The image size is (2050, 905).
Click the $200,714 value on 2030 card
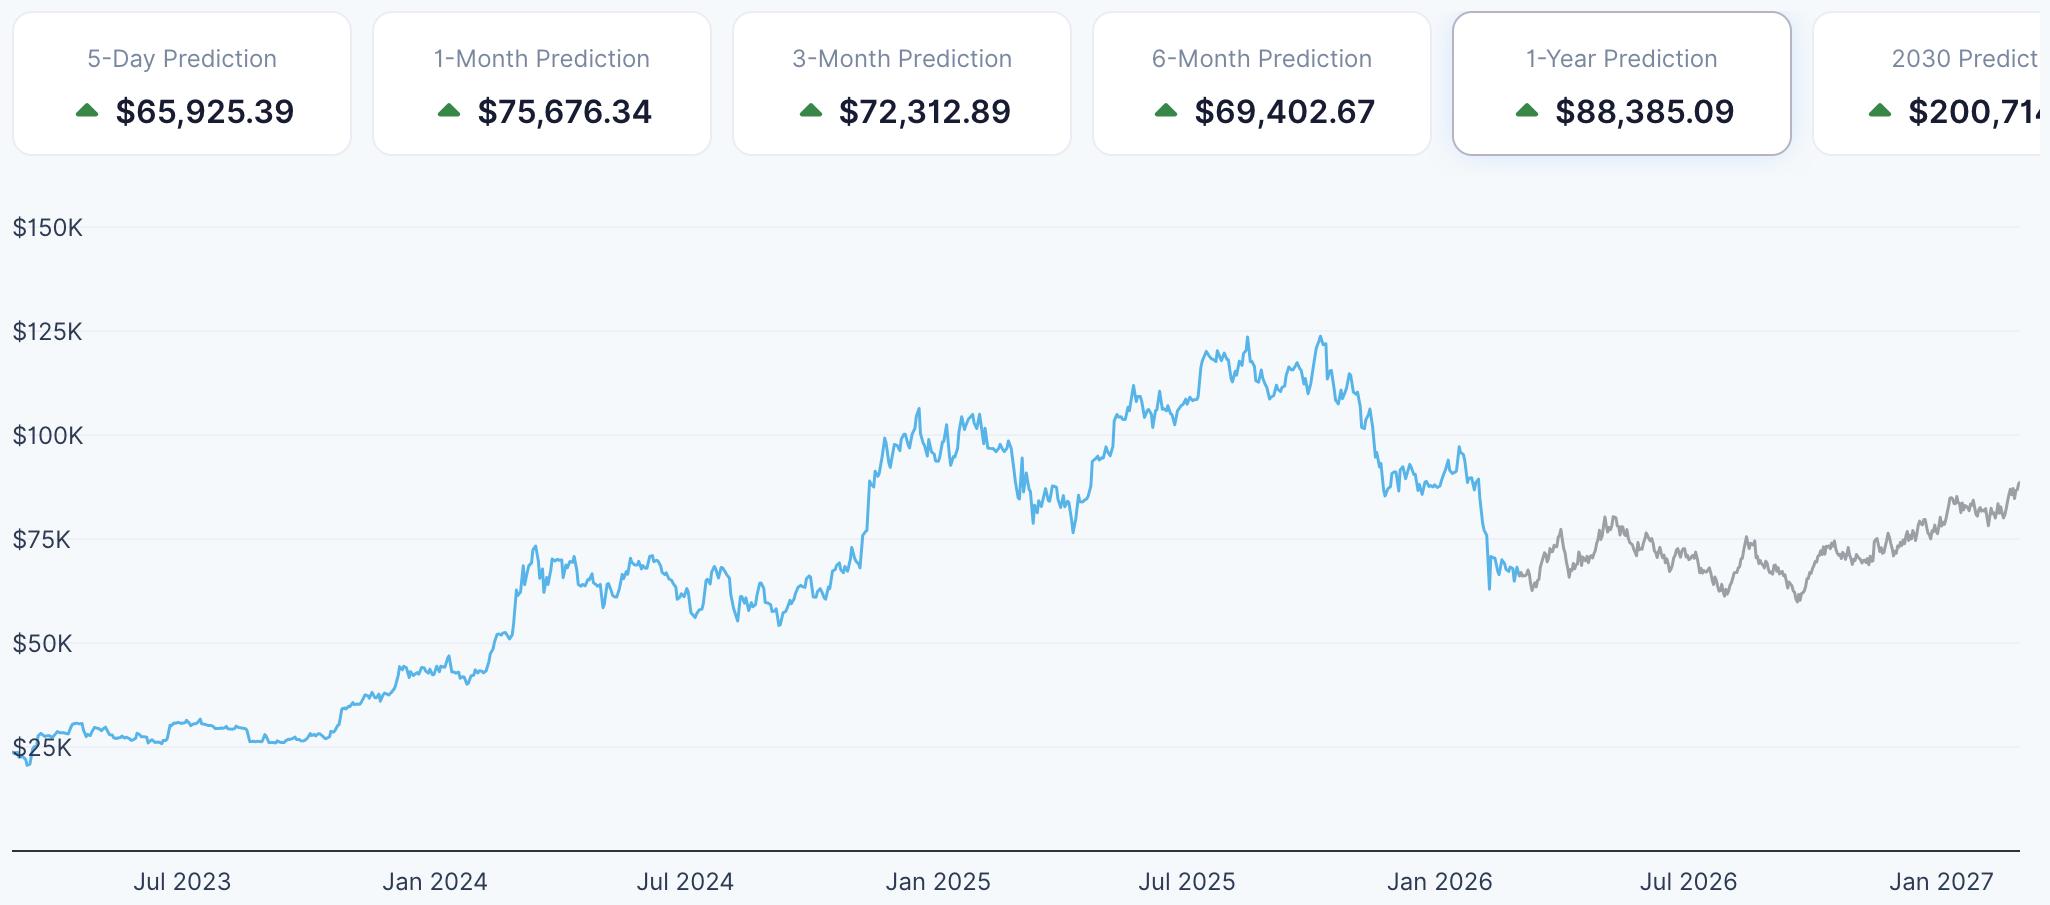coord(1975,112)
